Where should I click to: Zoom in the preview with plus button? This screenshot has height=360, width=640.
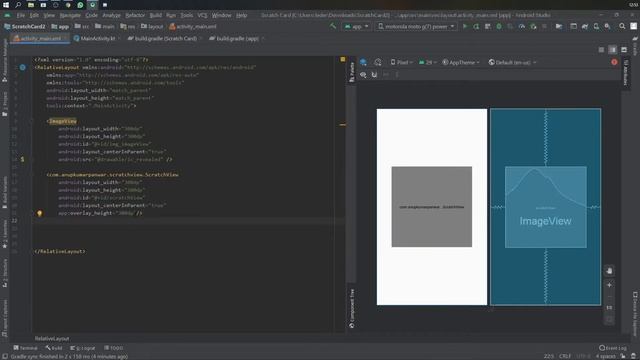click(x=609, y=285)
